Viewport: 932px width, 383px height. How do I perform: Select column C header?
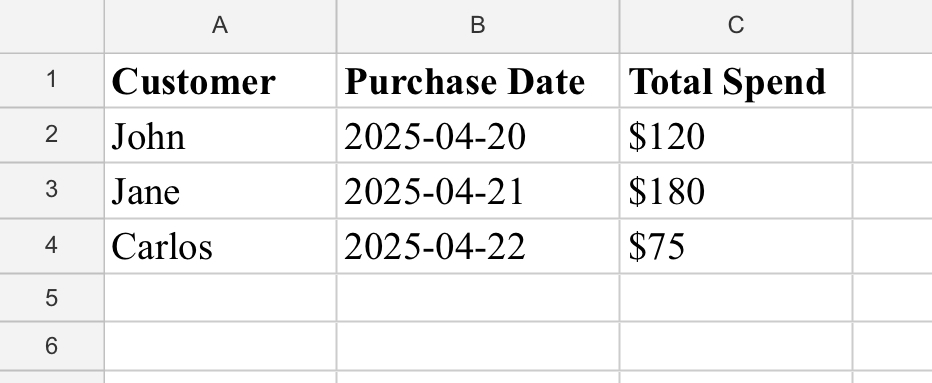click(736, 26)
